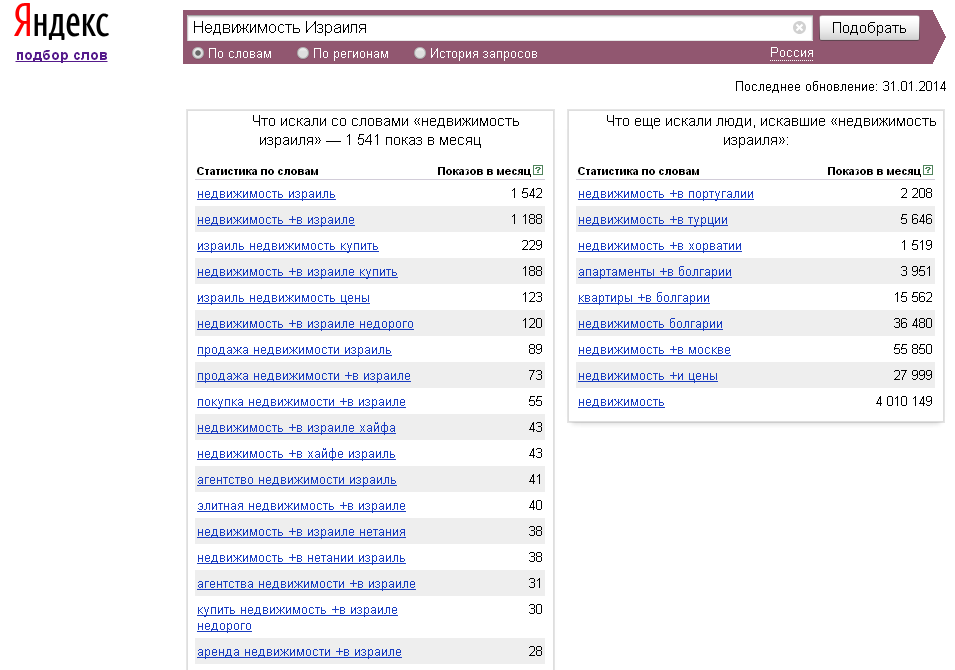Image resolution: width=955 pixels, height=670 pixels.
Task: Open недвижимость +в португалии link
Action: click(x=666, y=194)
